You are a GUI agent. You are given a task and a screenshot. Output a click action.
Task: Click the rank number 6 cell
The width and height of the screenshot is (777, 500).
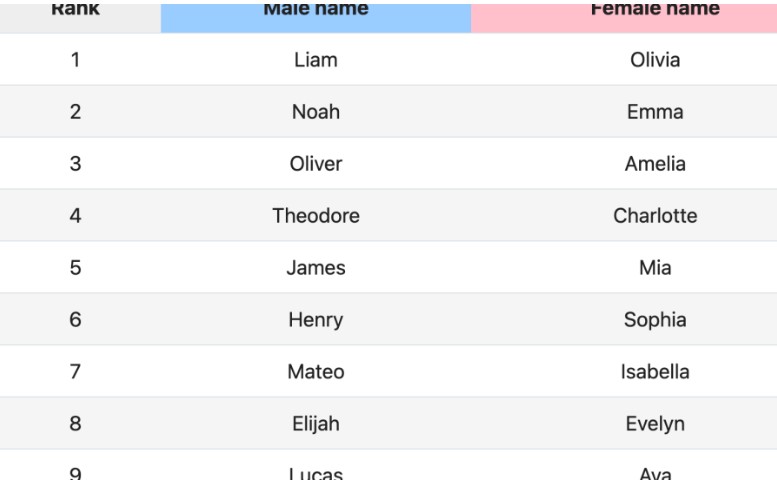pyautogui.click(x=75, y=320)
